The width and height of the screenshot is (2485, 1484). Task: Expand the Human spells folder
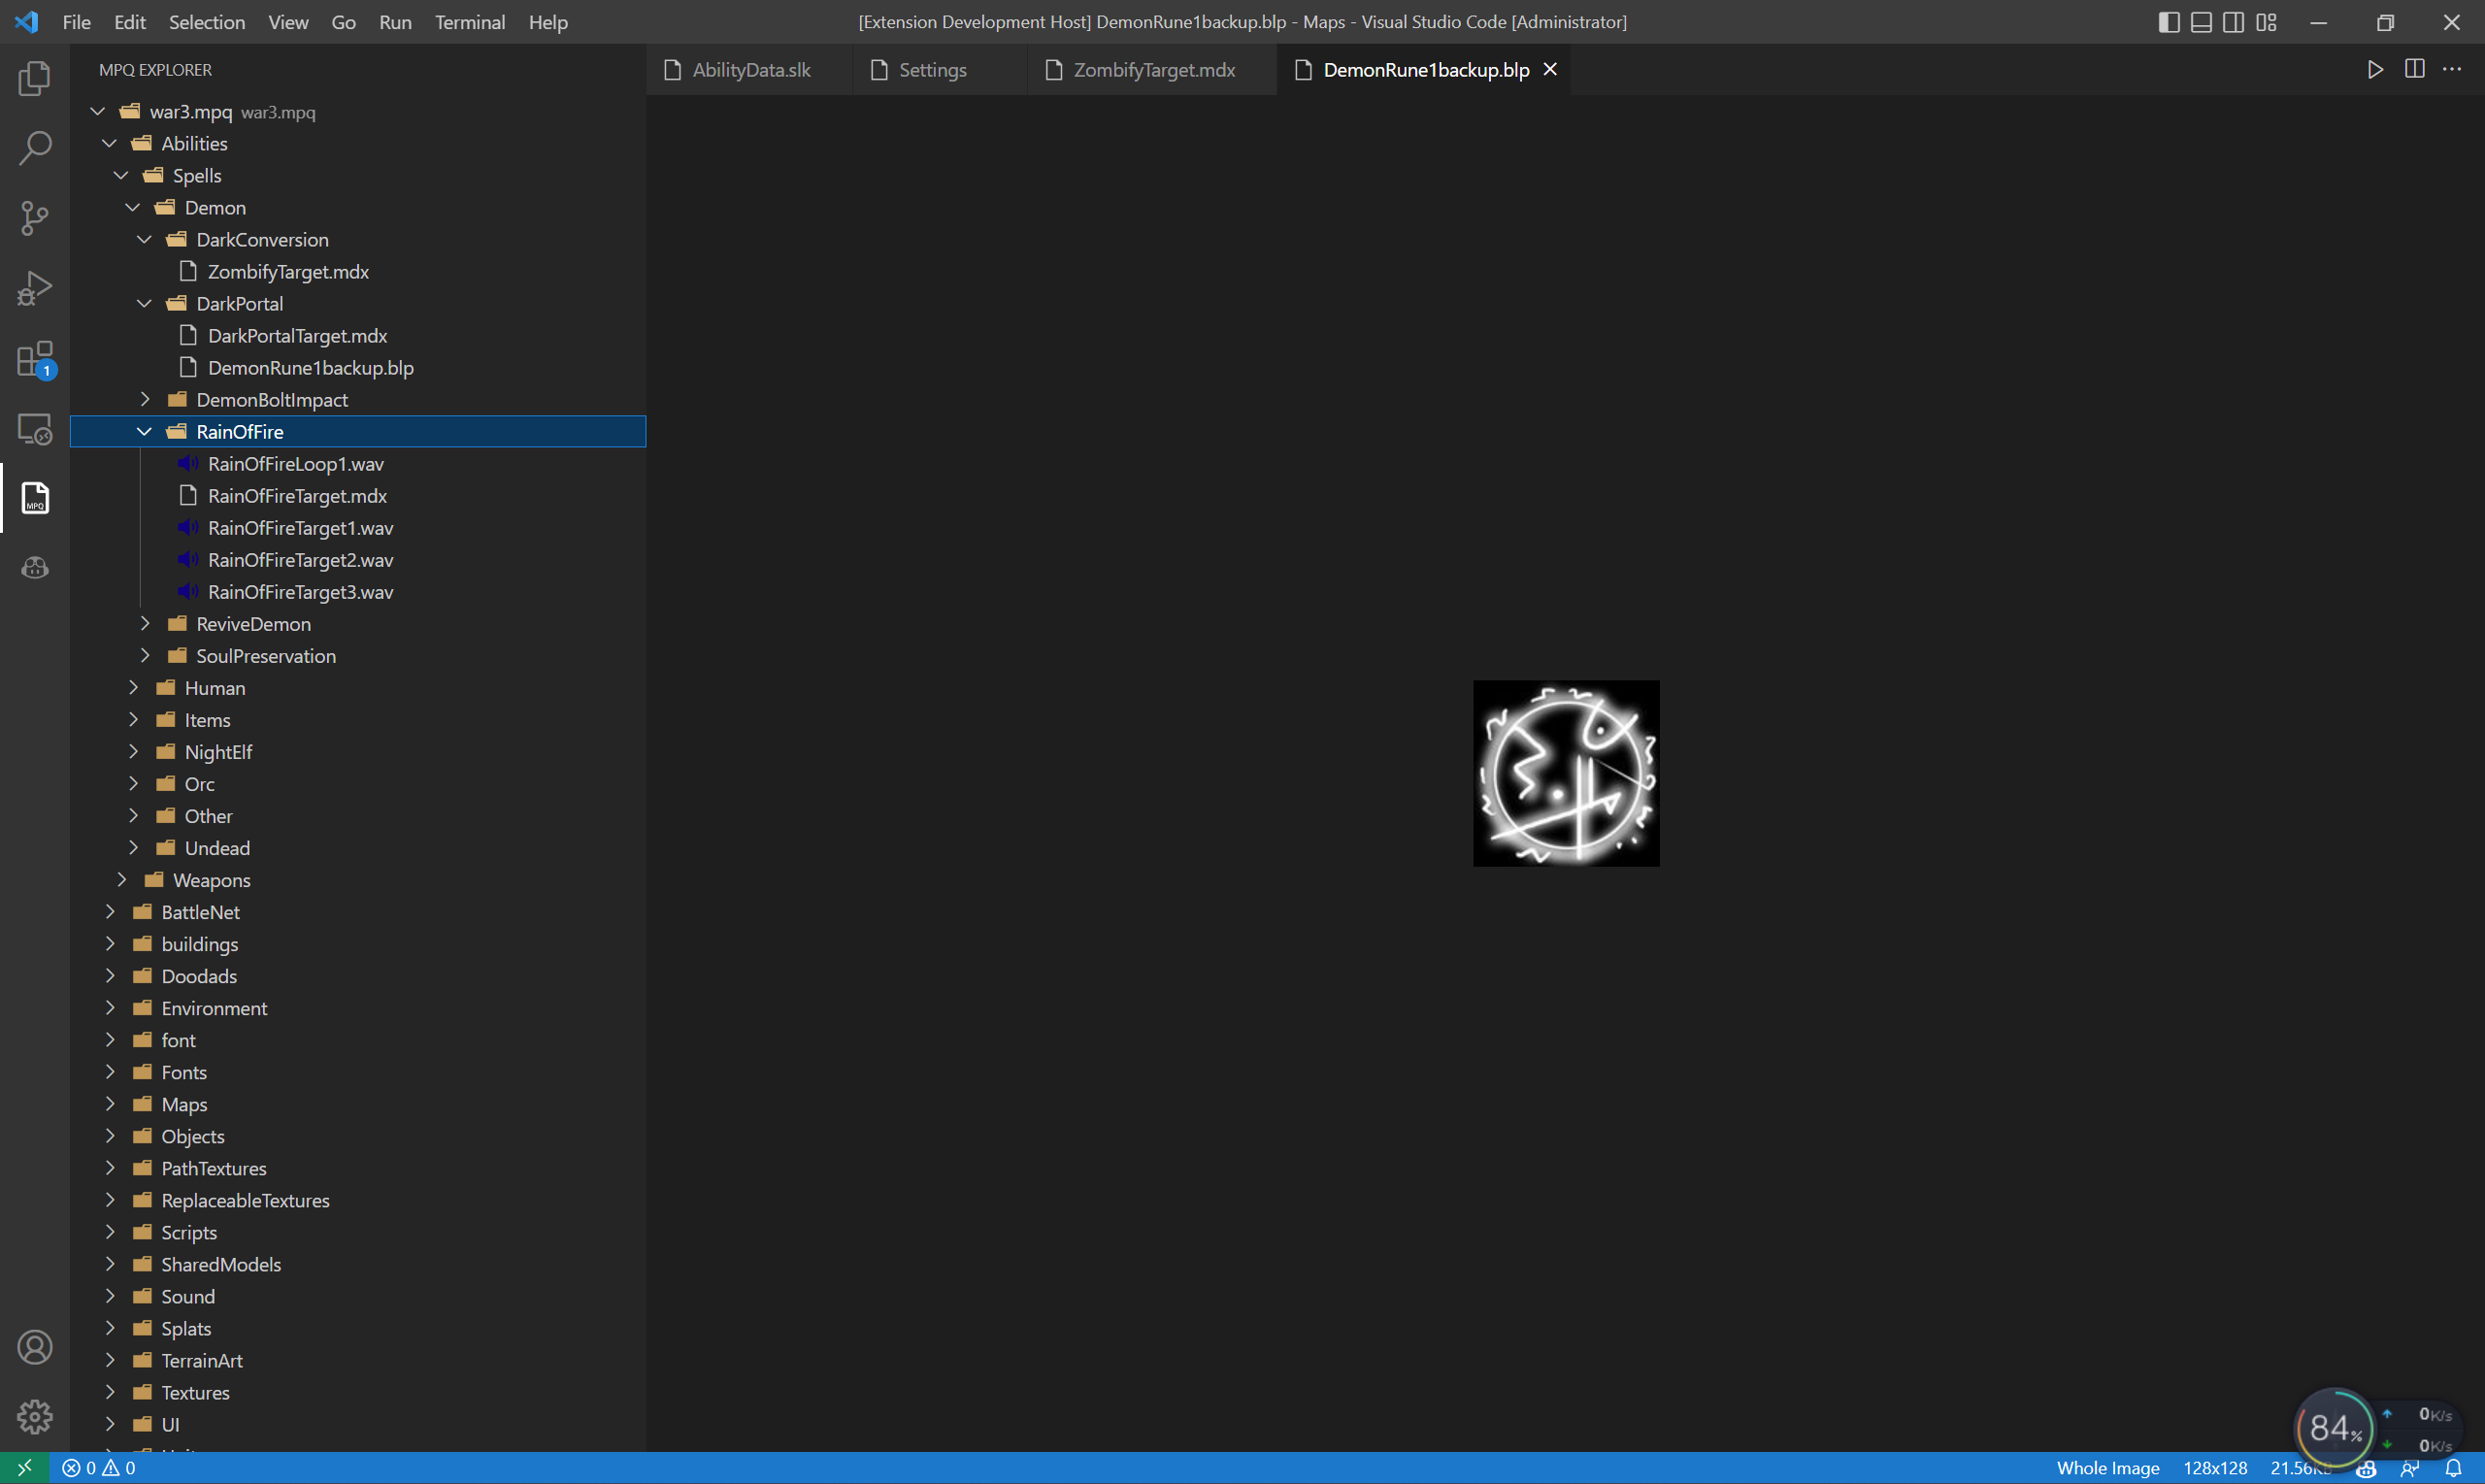[x=133, y=688]
